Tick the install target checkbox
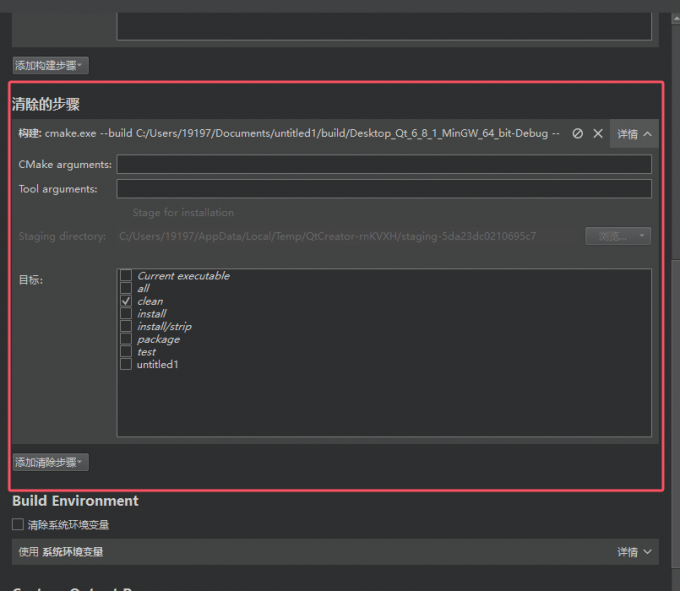The width and height of the screenshot is (680, 591). click(x=126, y=314)
